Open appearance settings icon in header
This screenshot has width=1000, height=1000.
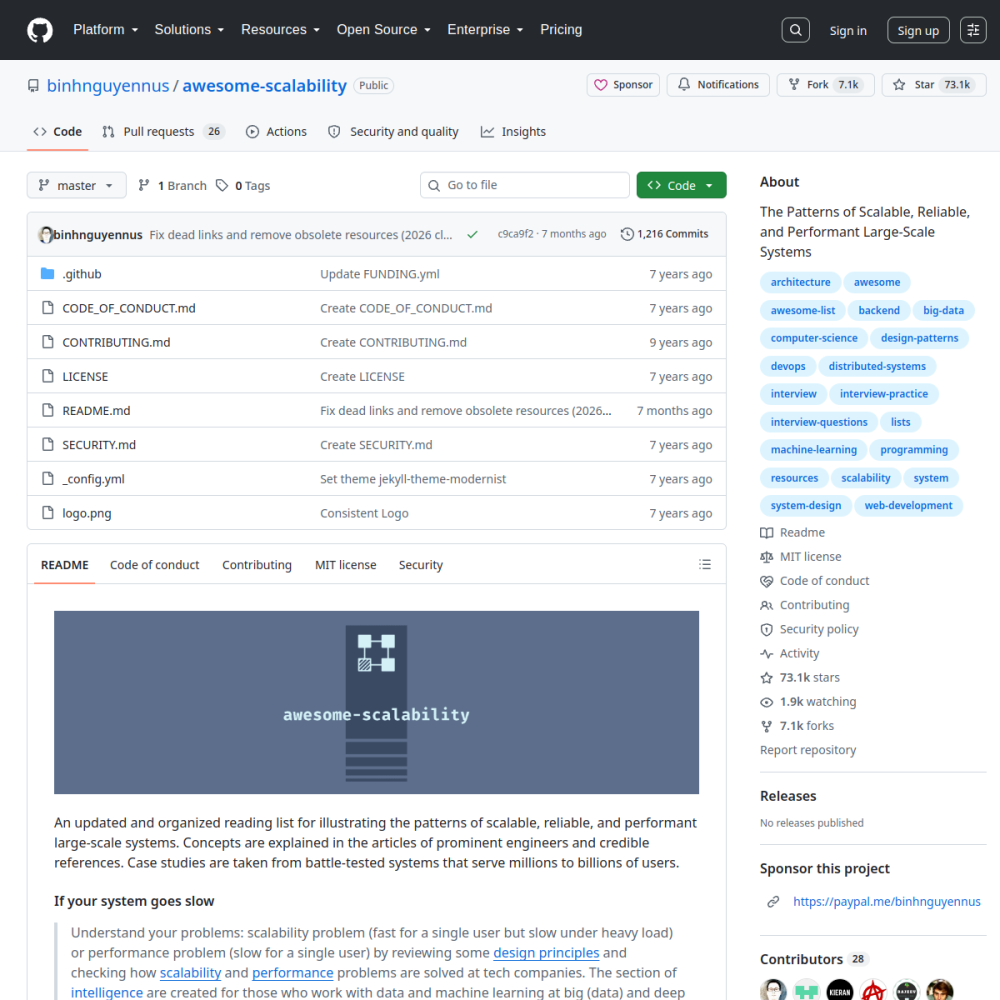973,30
